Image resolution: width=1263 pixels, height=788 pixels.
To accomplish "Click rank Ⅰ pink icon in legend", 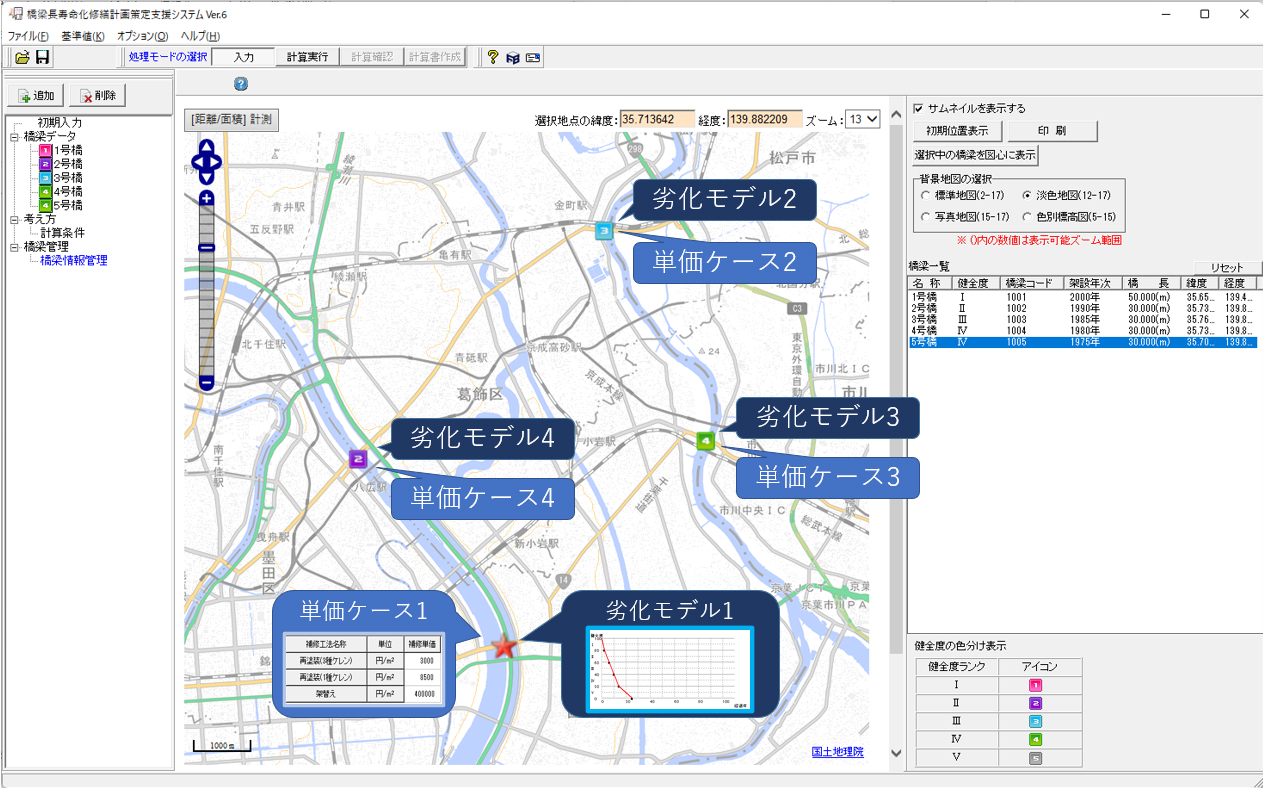I will 1036,685.
